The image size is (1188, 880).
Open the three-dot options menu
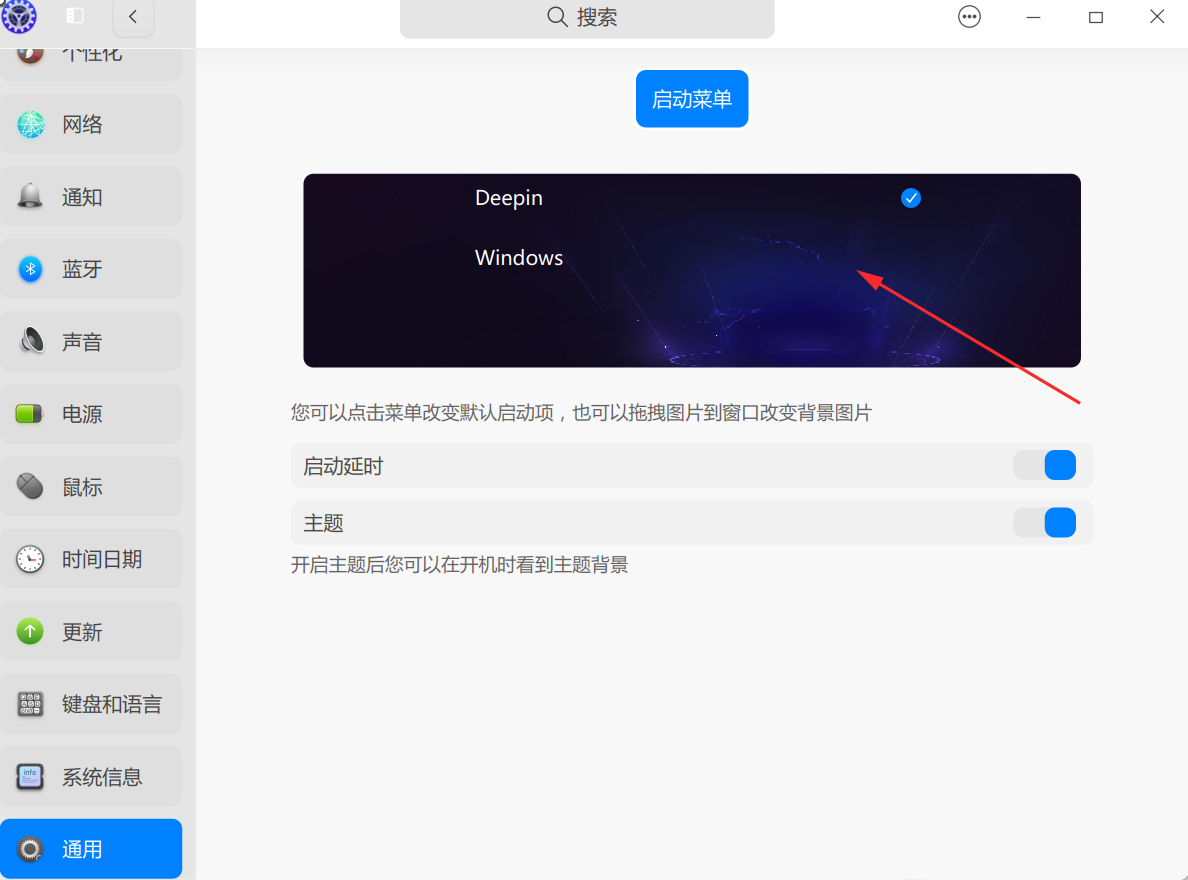coord(969,17)
